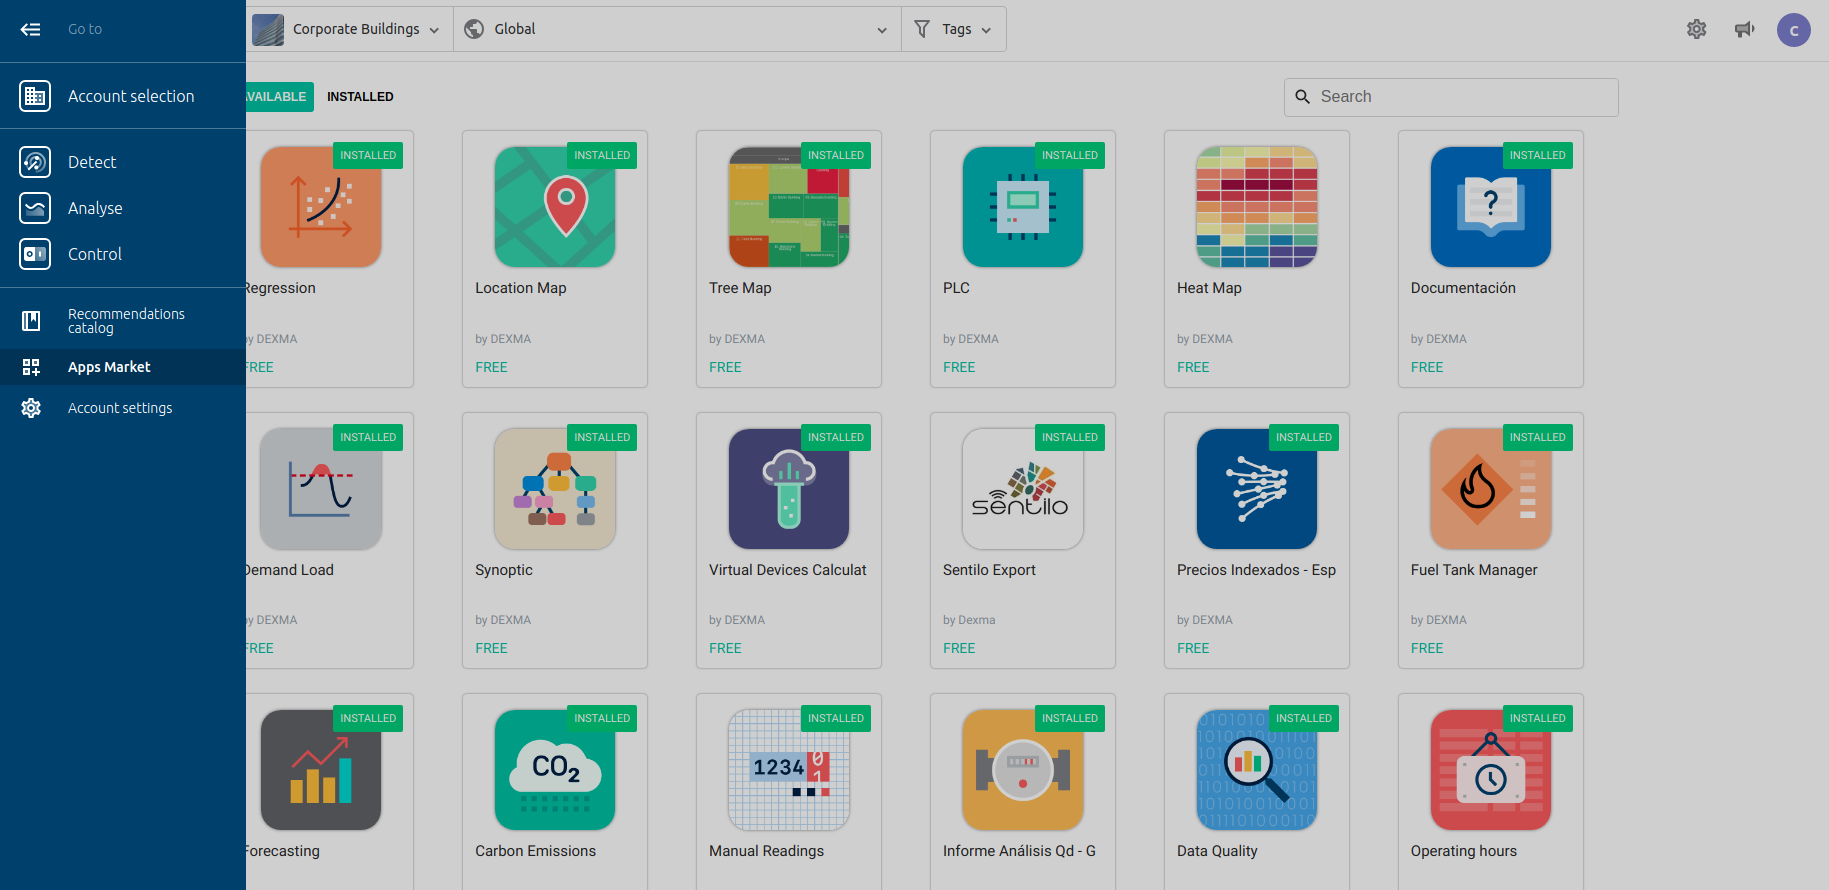Open the Precios Indexados app icon

pyautogui.click(x=1257, y=489)
